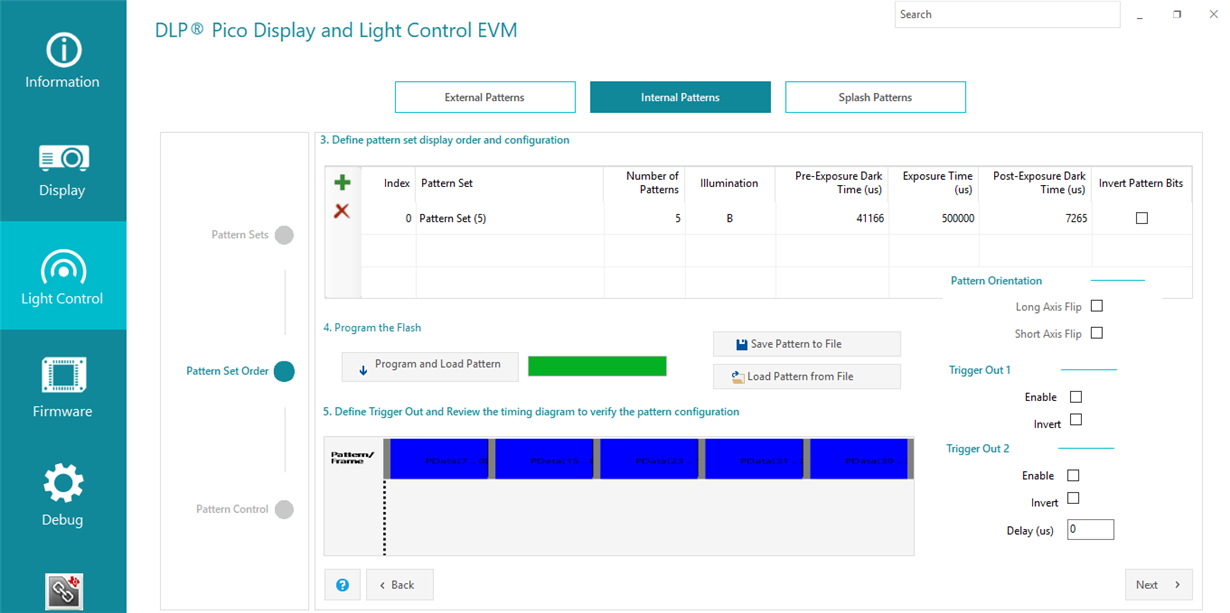This screenshot has height=613, width=1230.
Task: Open the Firmware chip section
Action: pos(63,387)
